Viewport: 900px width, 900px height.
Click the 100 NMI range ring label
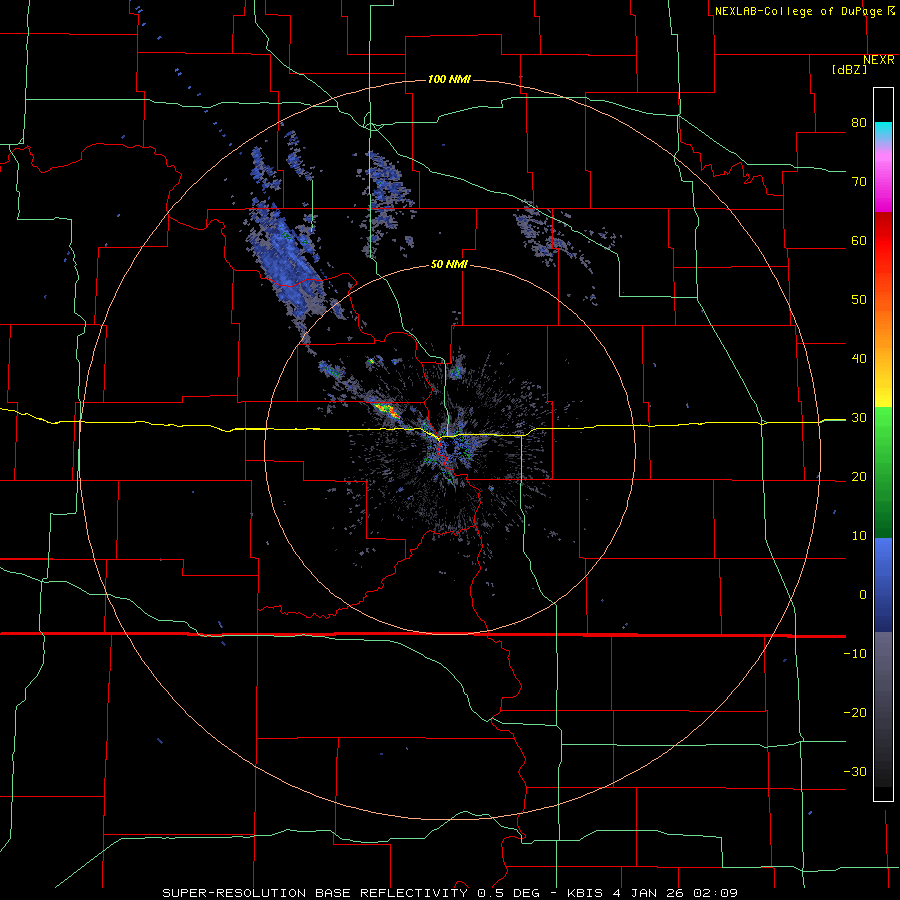(449, 79)
